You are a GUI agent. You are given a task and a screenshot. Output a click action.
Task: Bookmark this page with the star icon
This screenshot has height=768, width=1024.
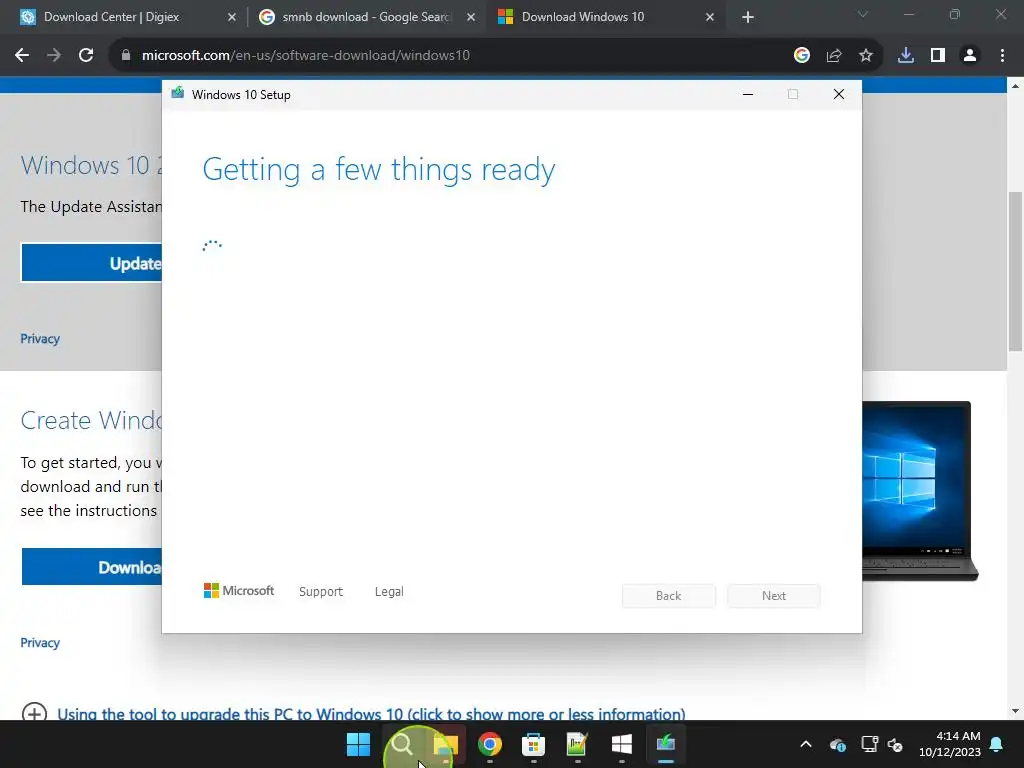[866, 56]
